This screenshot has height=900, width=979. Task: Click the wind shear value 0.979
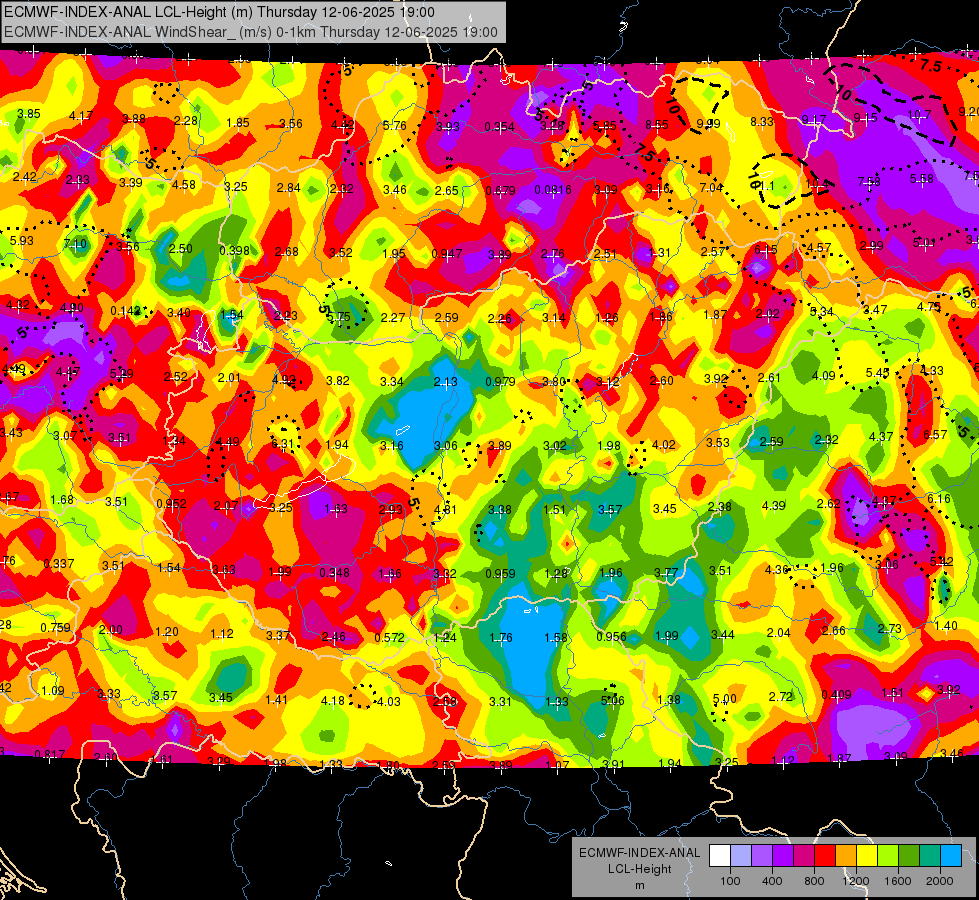click(500, 381)
